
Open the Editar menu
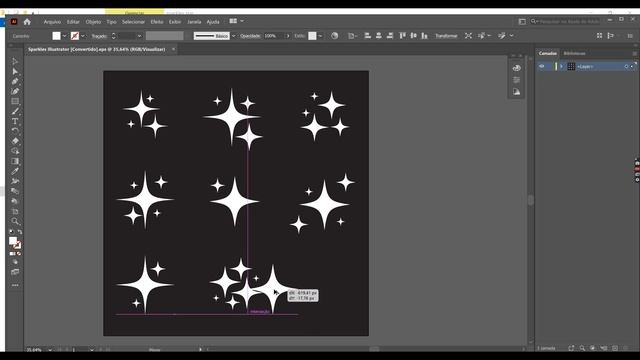tap(73, 22)
